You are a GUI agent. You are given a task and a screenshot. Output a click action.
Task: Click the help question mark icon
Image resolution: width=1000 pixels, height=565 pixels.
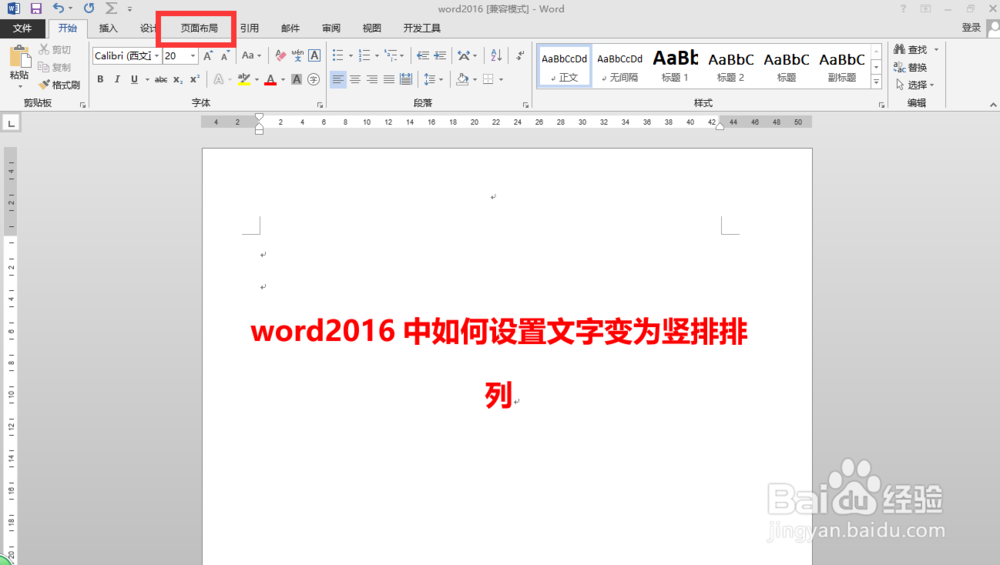tap(902, 9)
